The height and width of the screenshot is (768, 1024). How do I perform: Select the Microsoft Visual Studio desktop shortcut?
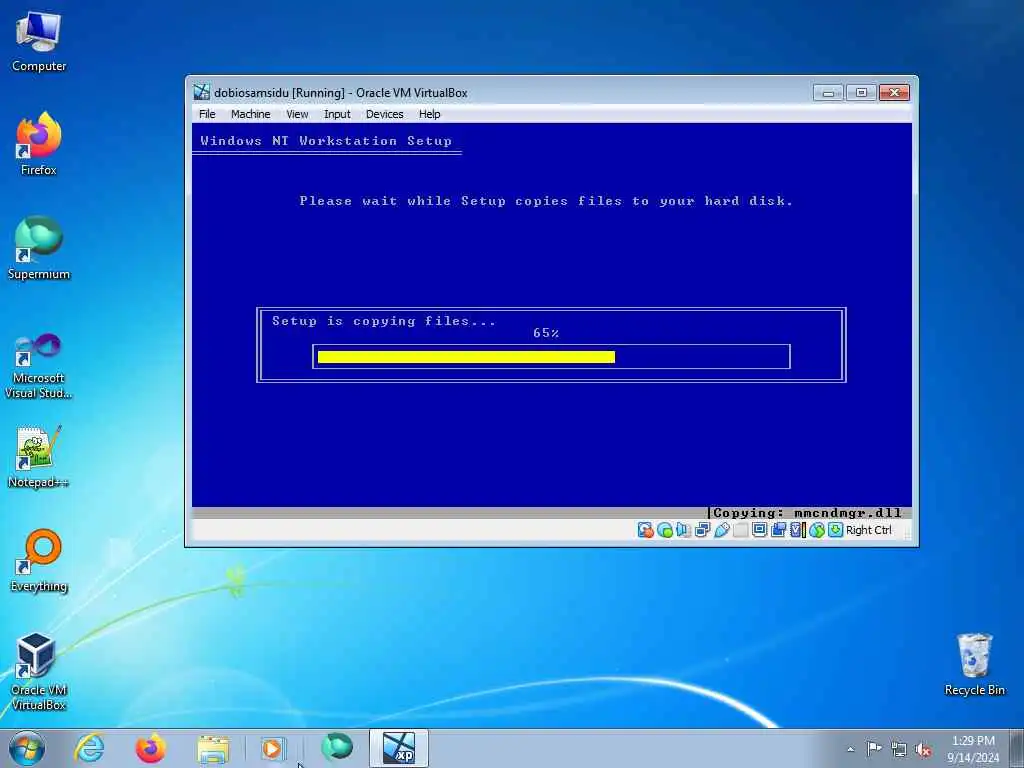(x=39, y=366)
